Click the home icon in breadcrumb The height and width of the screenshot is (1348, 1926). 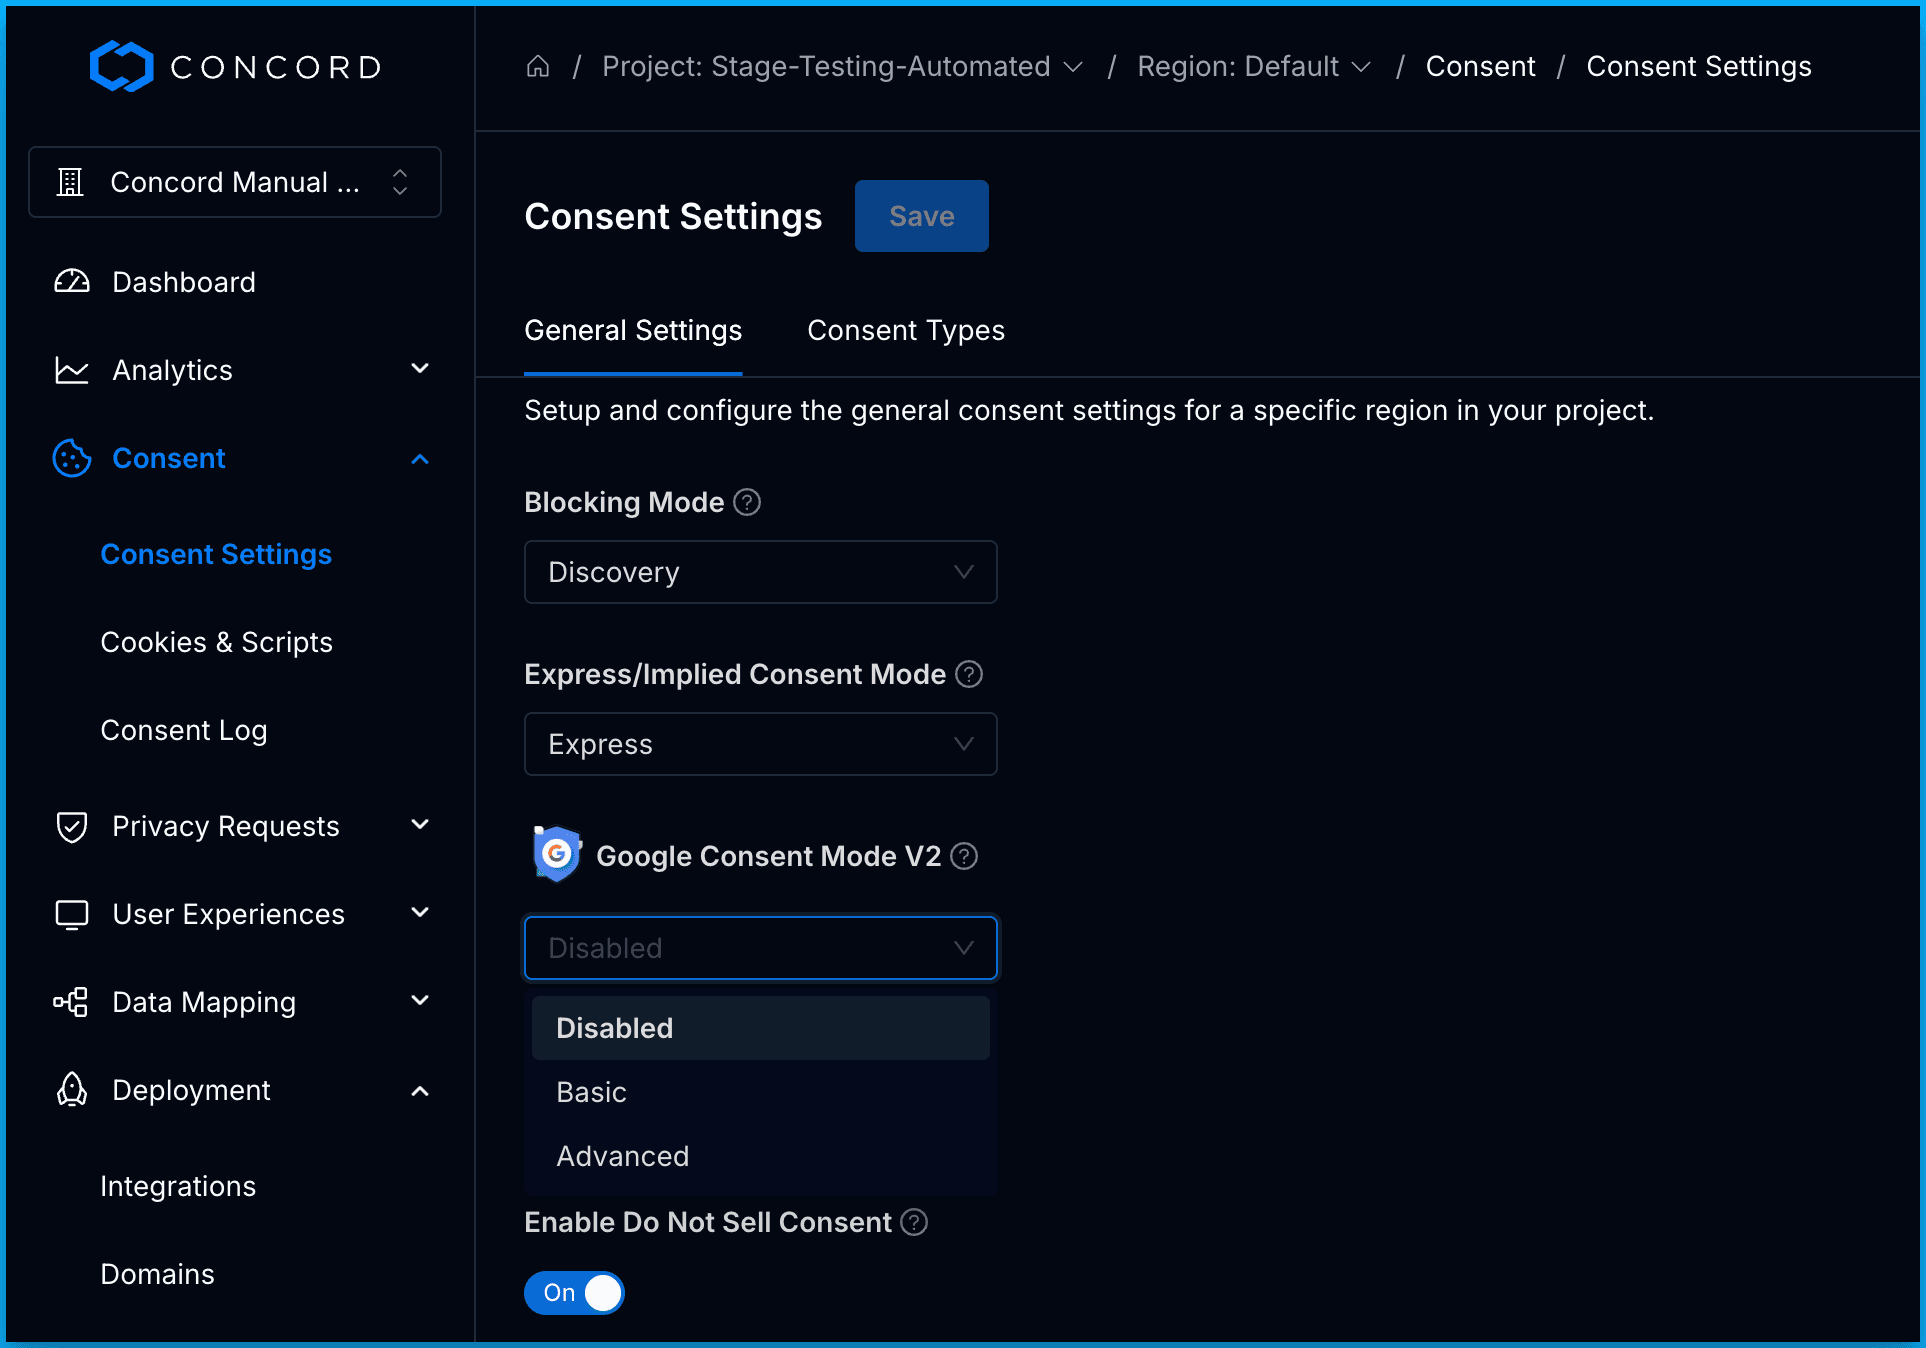tap(538, 66)
